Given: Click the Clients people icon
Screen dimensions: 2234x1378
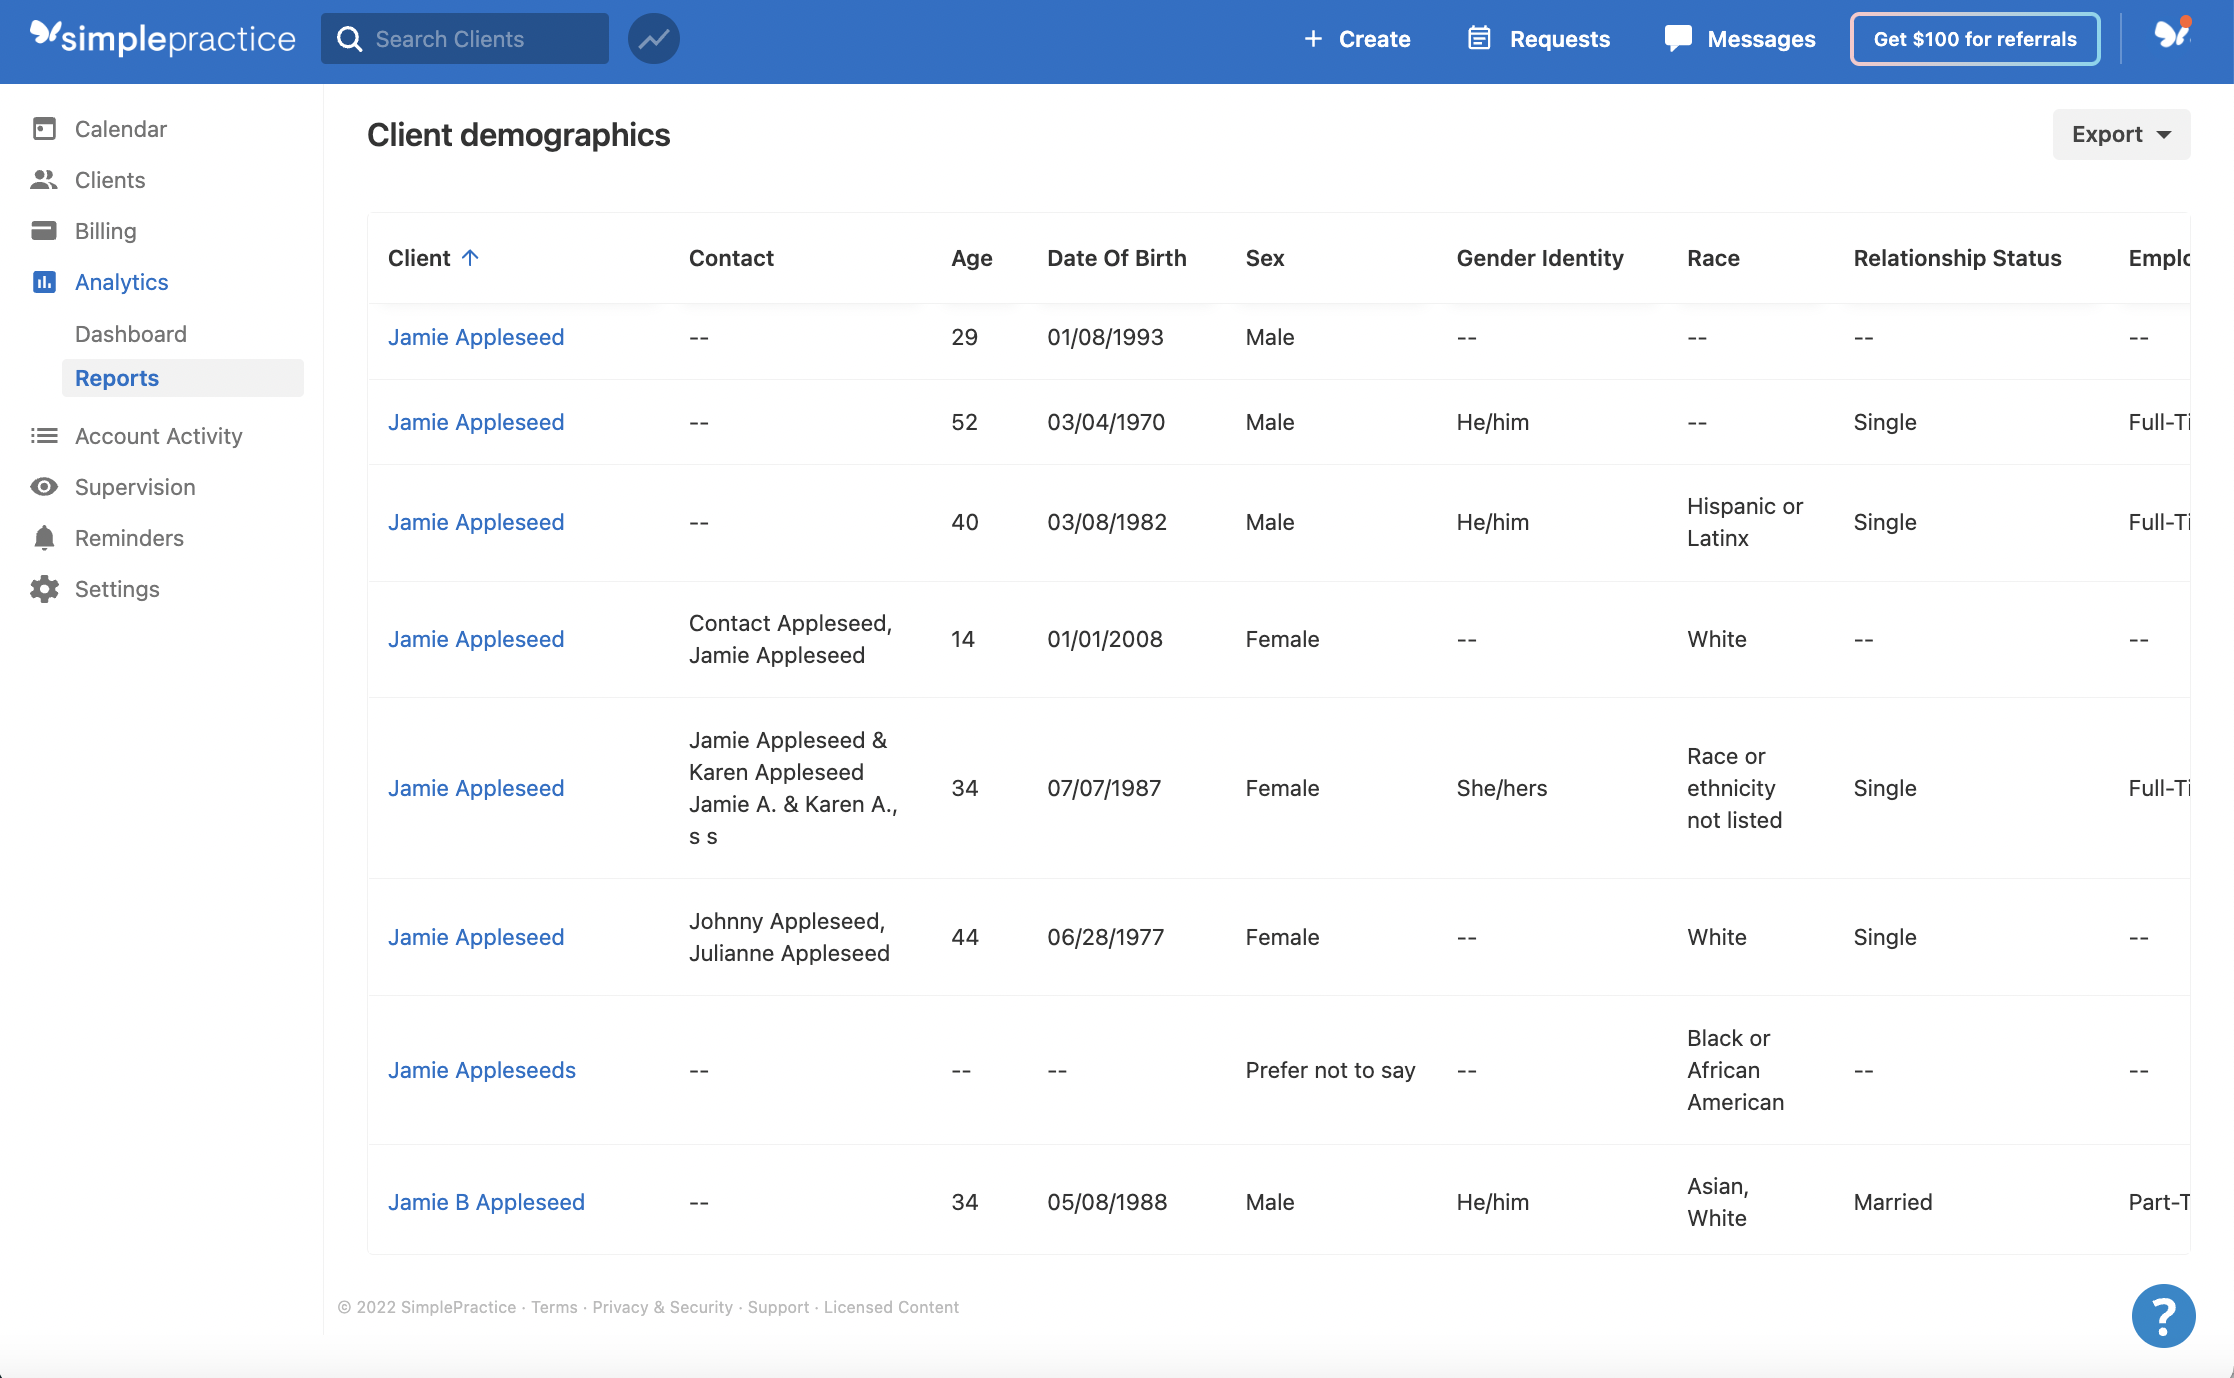Looking at the screenshot, I should [x=44, y=180].
